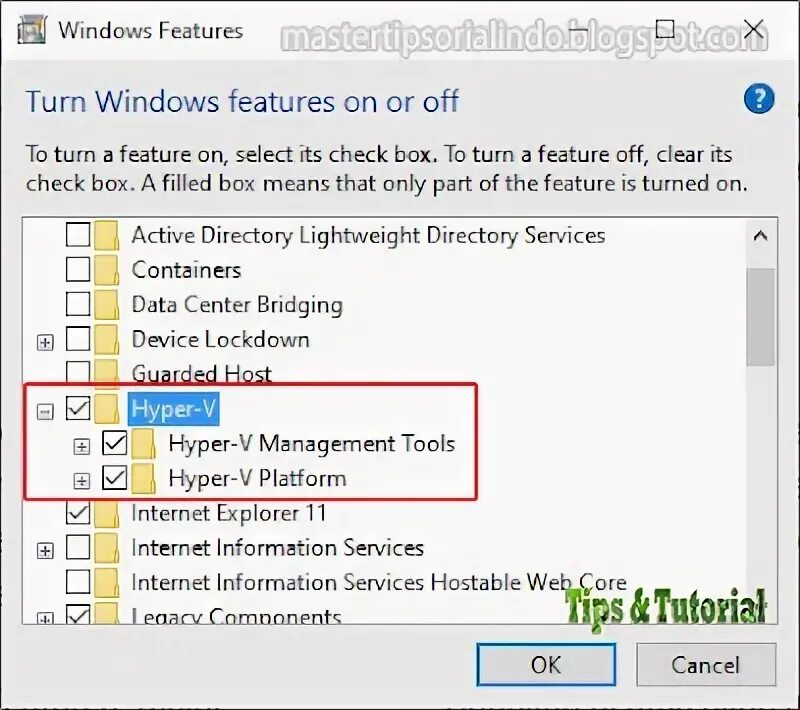Viewport: 800px width, 710px height.
Task: Disable the Internet Explorer 11 checkbox
Action: tap(78, 513)
